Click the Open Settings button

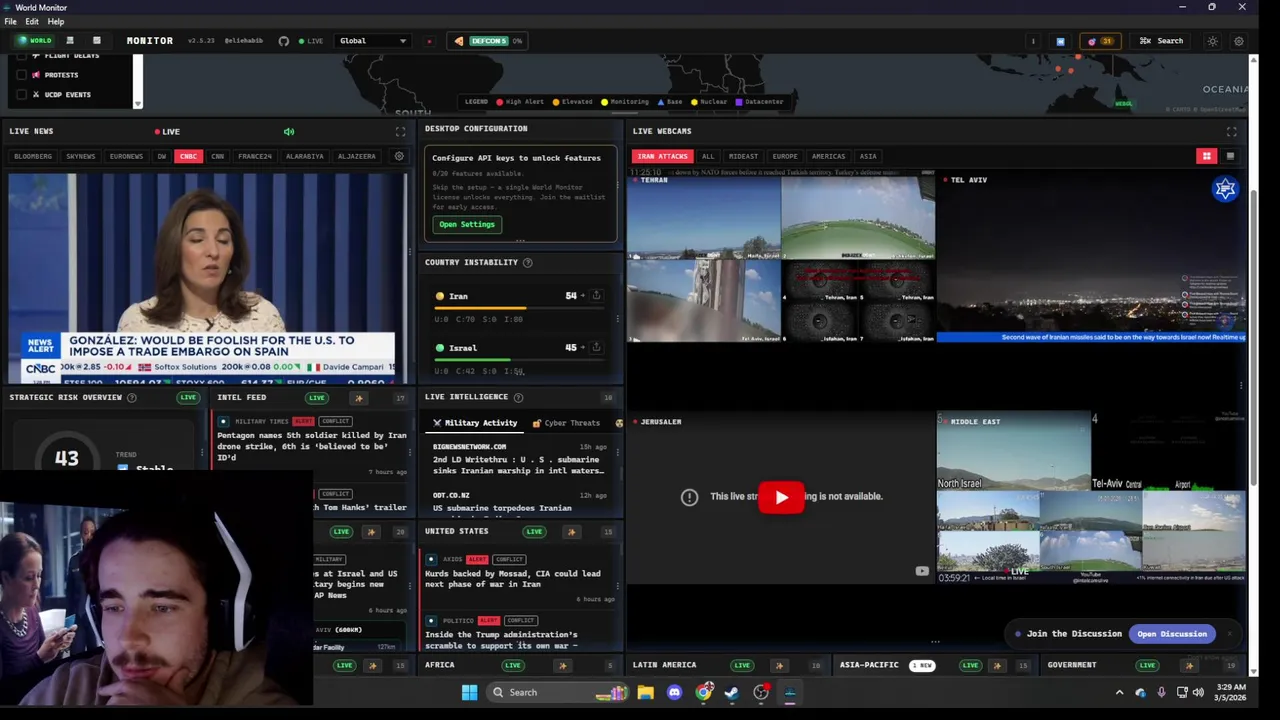467,224
